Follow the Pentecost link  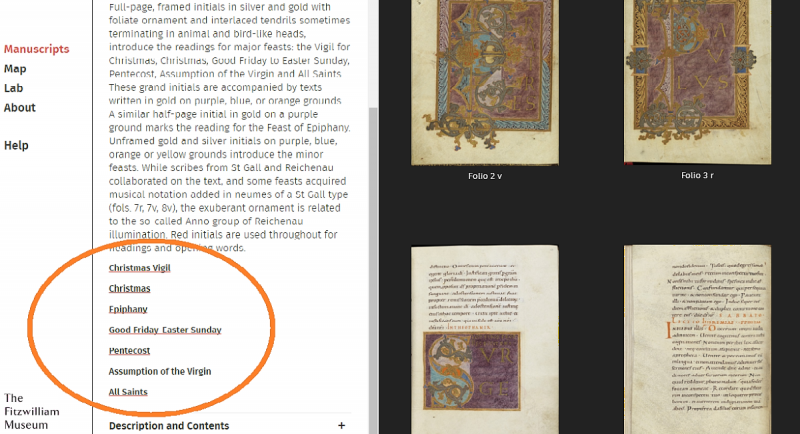(x=129, y=351)
